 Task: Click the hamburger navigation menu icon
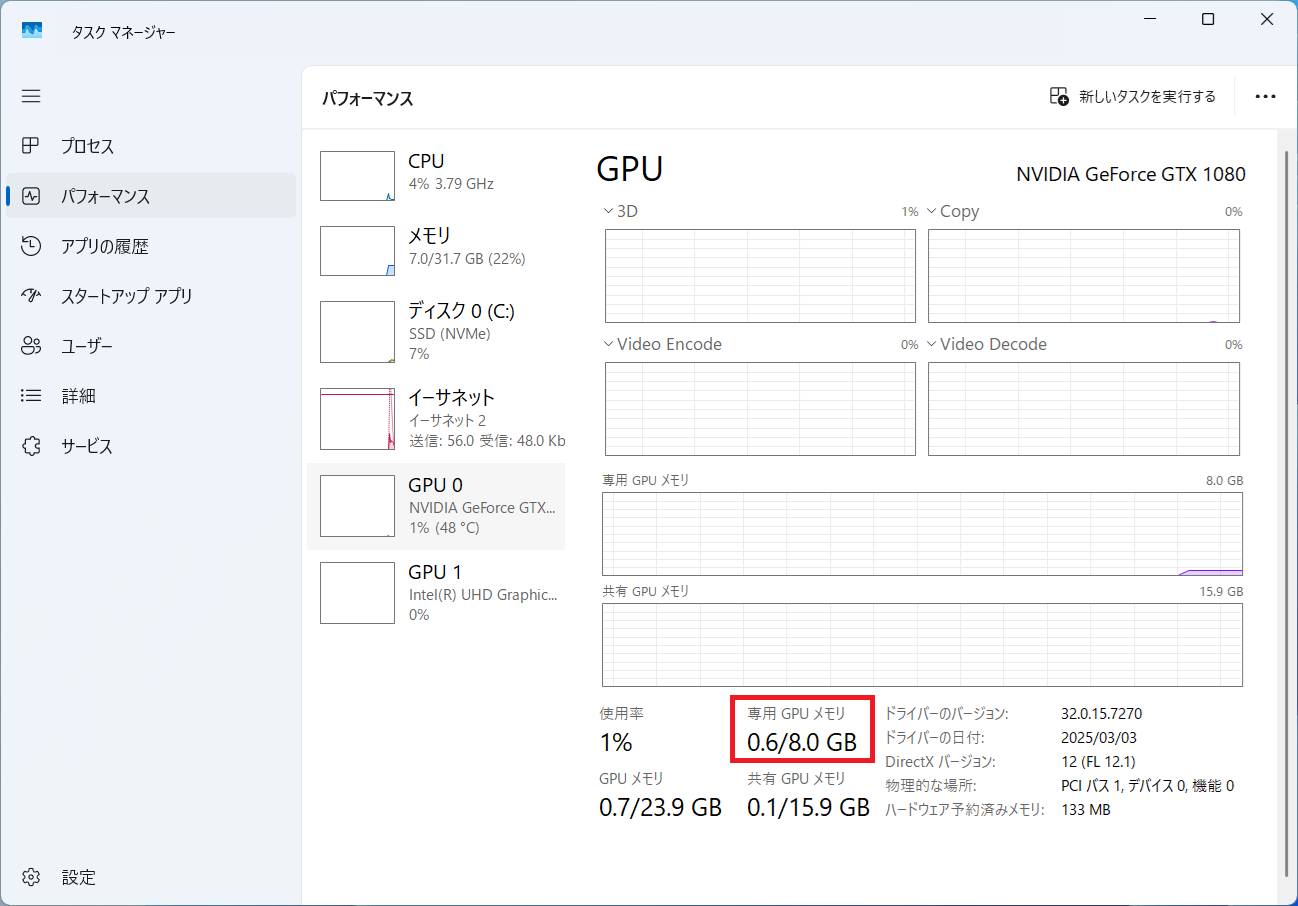tap(31, 96)
